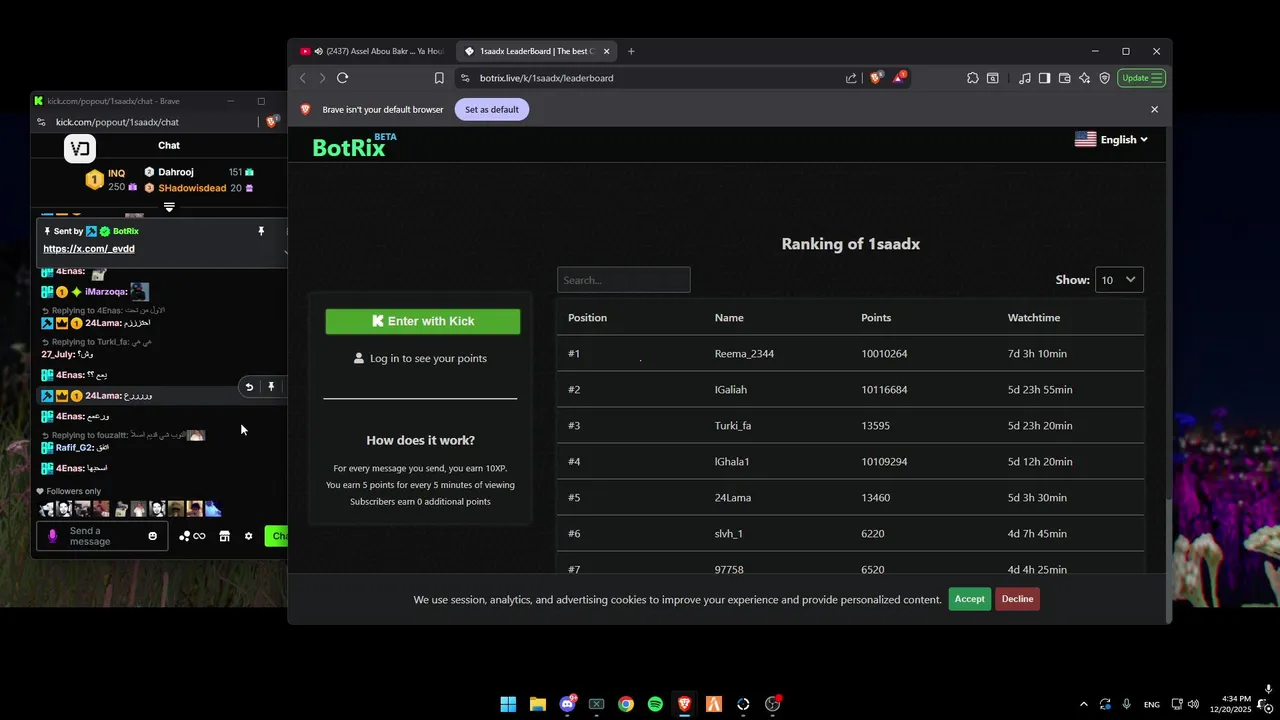Open the Windows Start menu

click(508, 704)
